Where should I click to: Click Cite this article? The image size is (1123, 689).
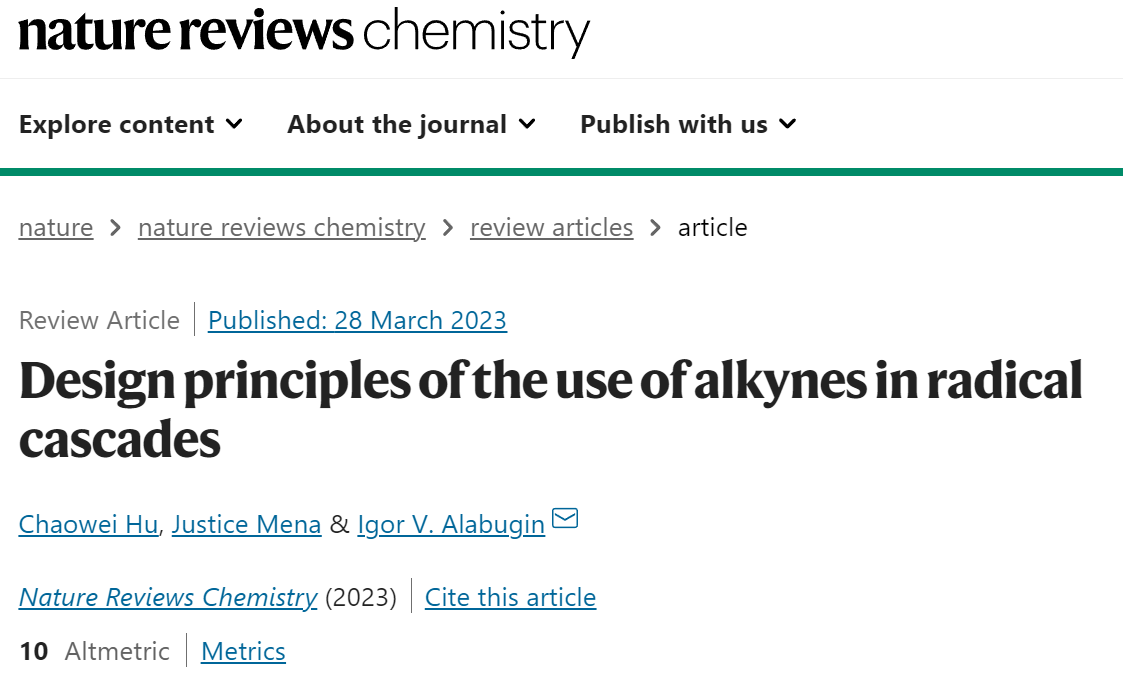click(x=511, y=597)
